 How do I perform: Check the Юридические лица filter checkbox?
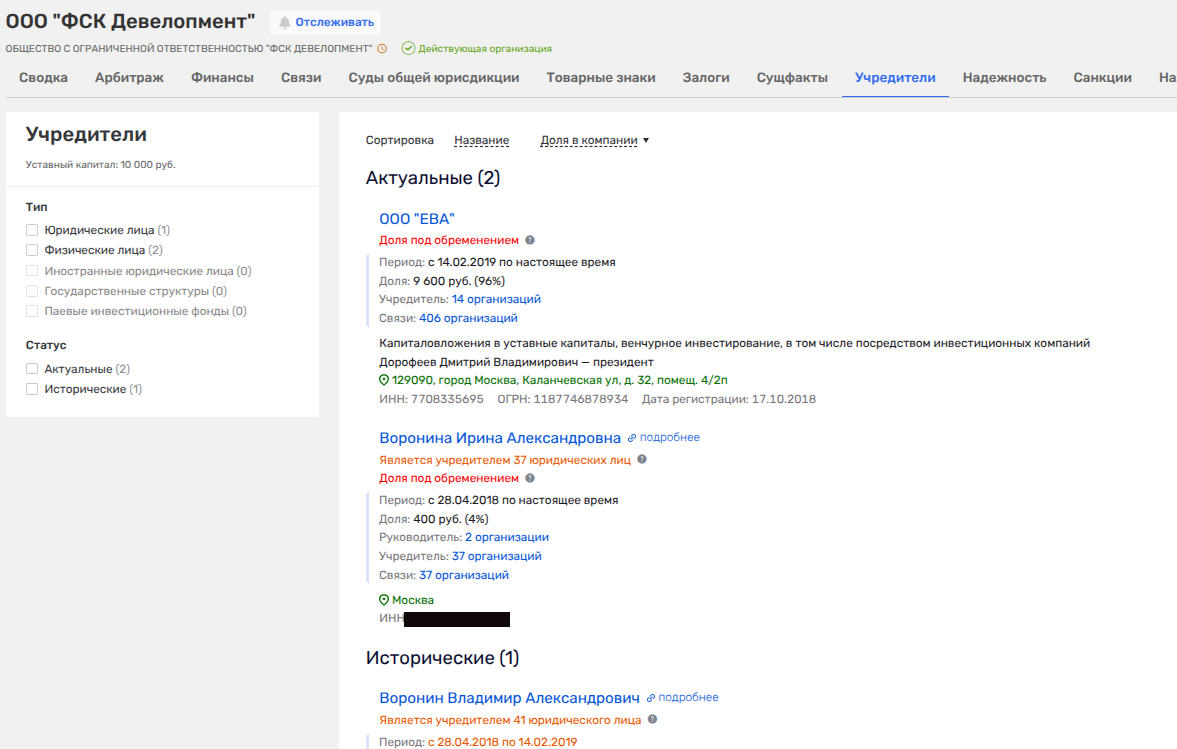tap(32, 230)
